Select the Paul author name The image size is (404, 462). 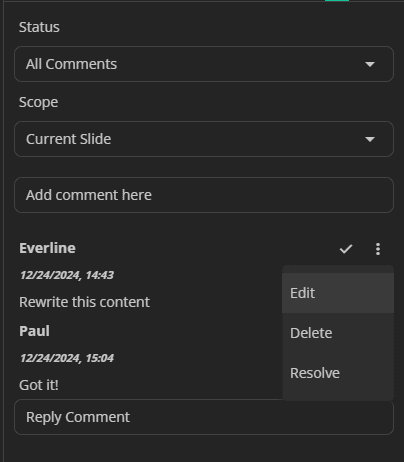(x=34, y=331)
